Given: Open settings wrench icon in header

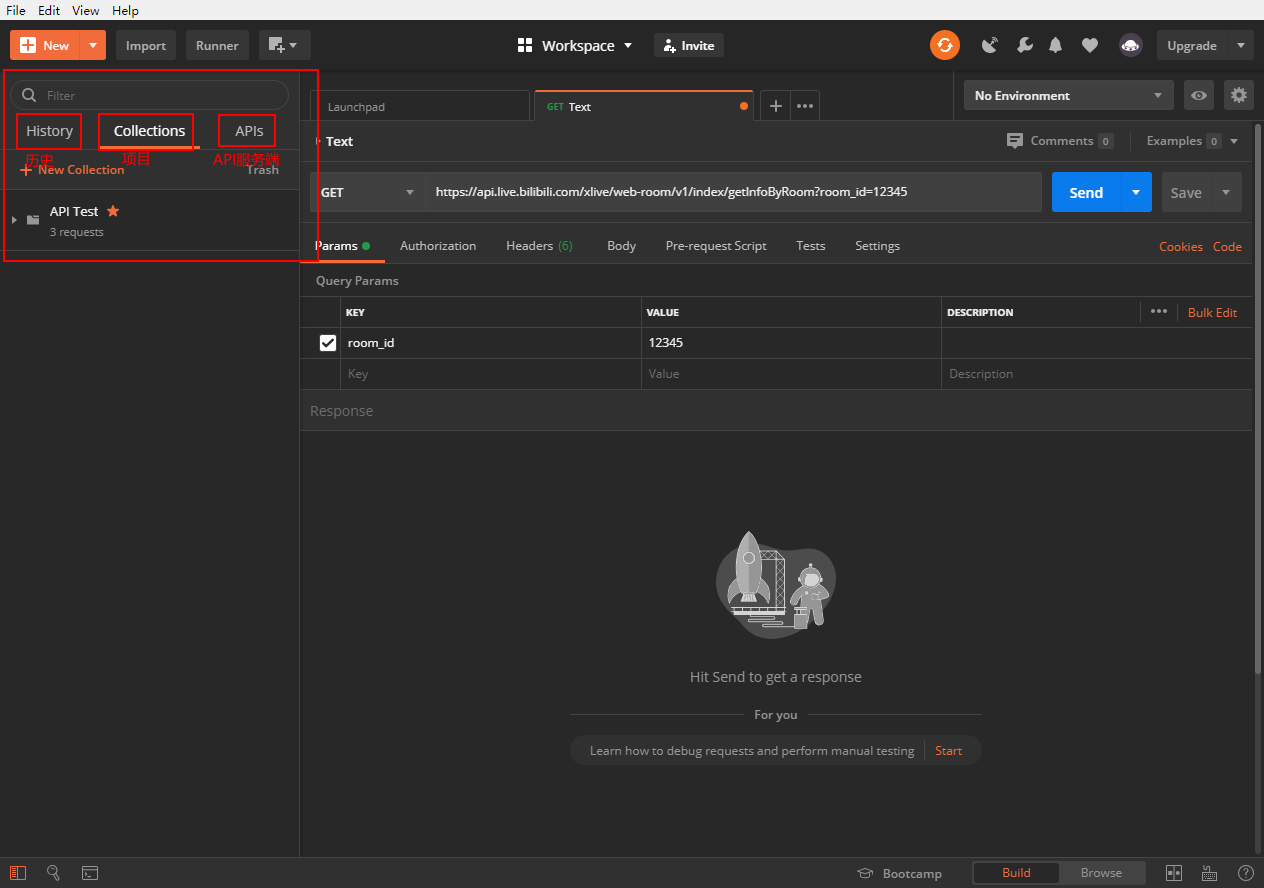Looking at the screenshot, I should (x=1024, y=45).
